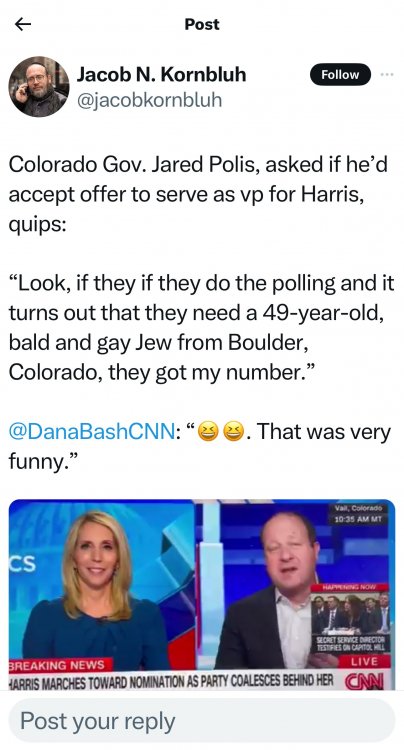Focus the Post your reply field

[202, 721]
